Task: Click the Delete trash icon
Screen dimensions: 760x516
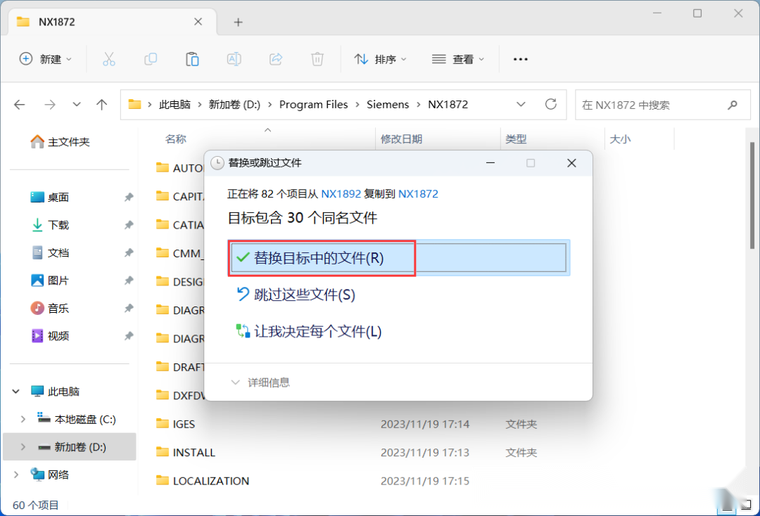Action: coord(317,59)
